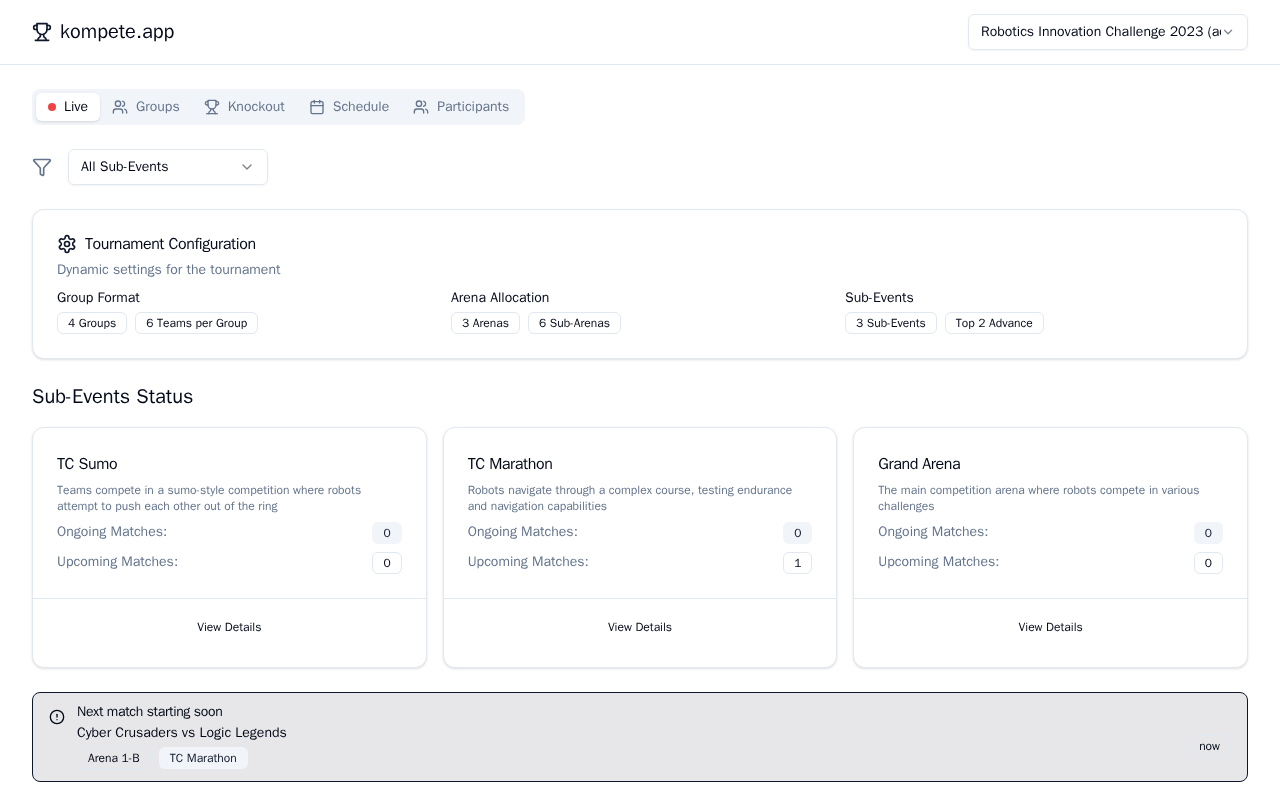Click the Top 2 Advance badge
Screen dimensions: 1280x800
point(994,323)
